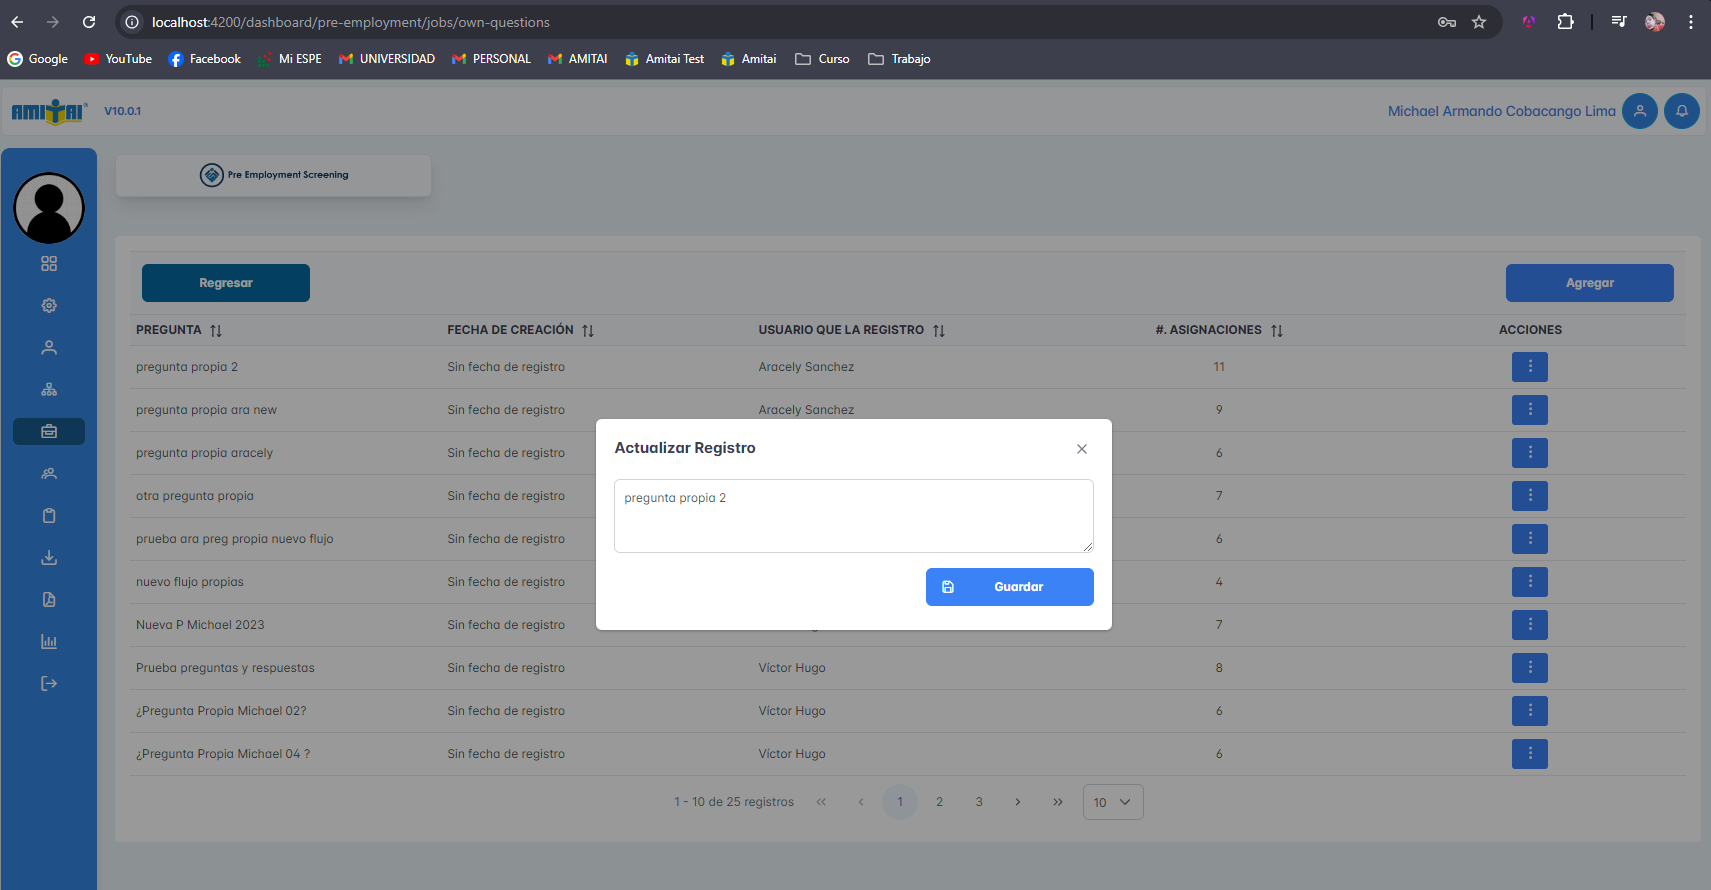Sort table by PREGUNTA column
This screenshot has width=1711, height=890.
pyautogui.click(x=216, y=330)
